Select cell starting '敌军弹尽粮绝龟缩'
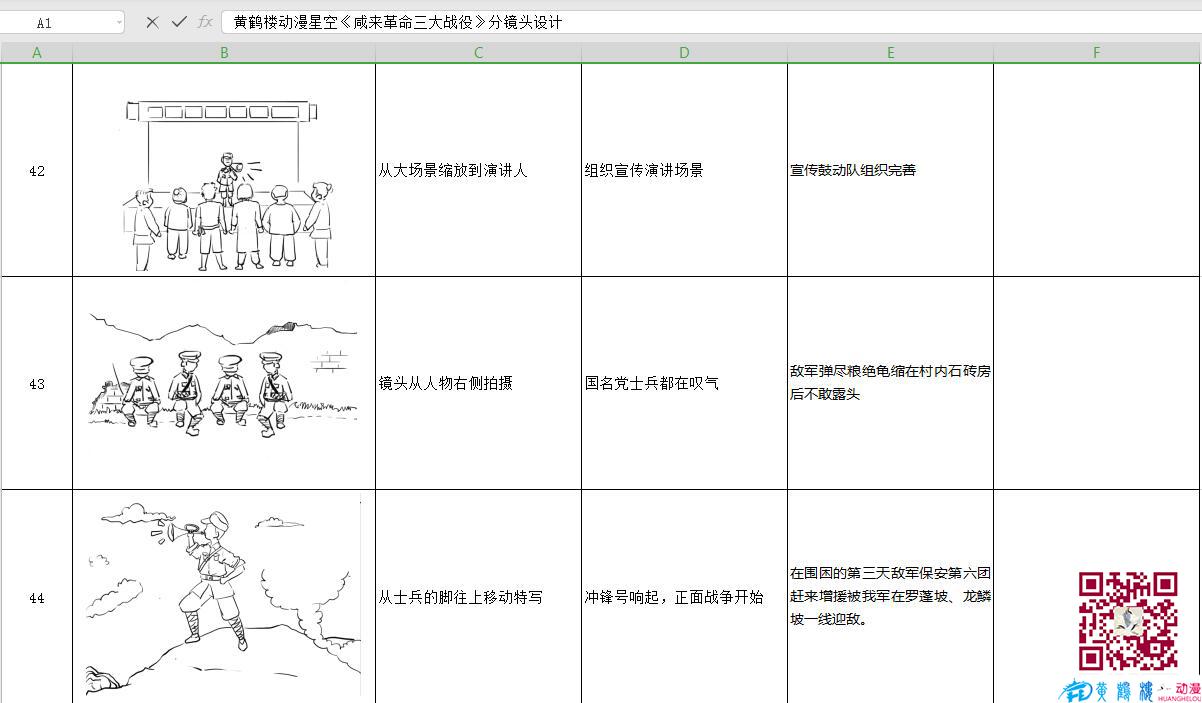The image size is (1202, 703). [x=890, y=383]
